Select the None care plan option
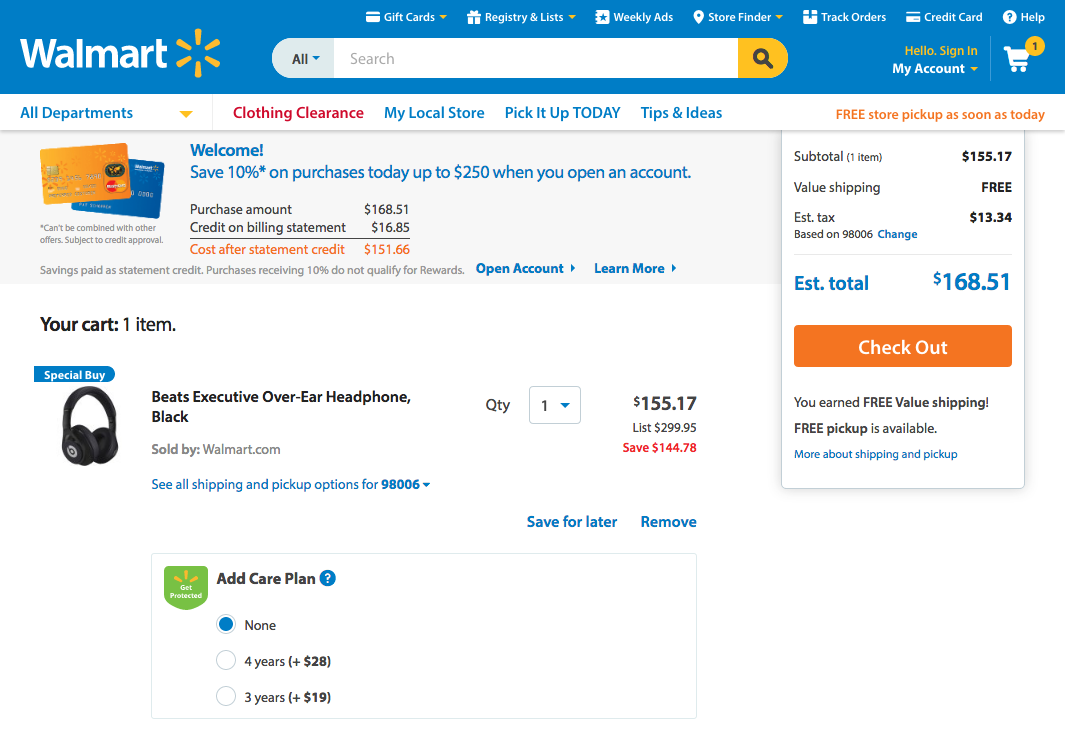Viewport: 1065px width, 742px height. pyautogui.click(x=226, y=624)
